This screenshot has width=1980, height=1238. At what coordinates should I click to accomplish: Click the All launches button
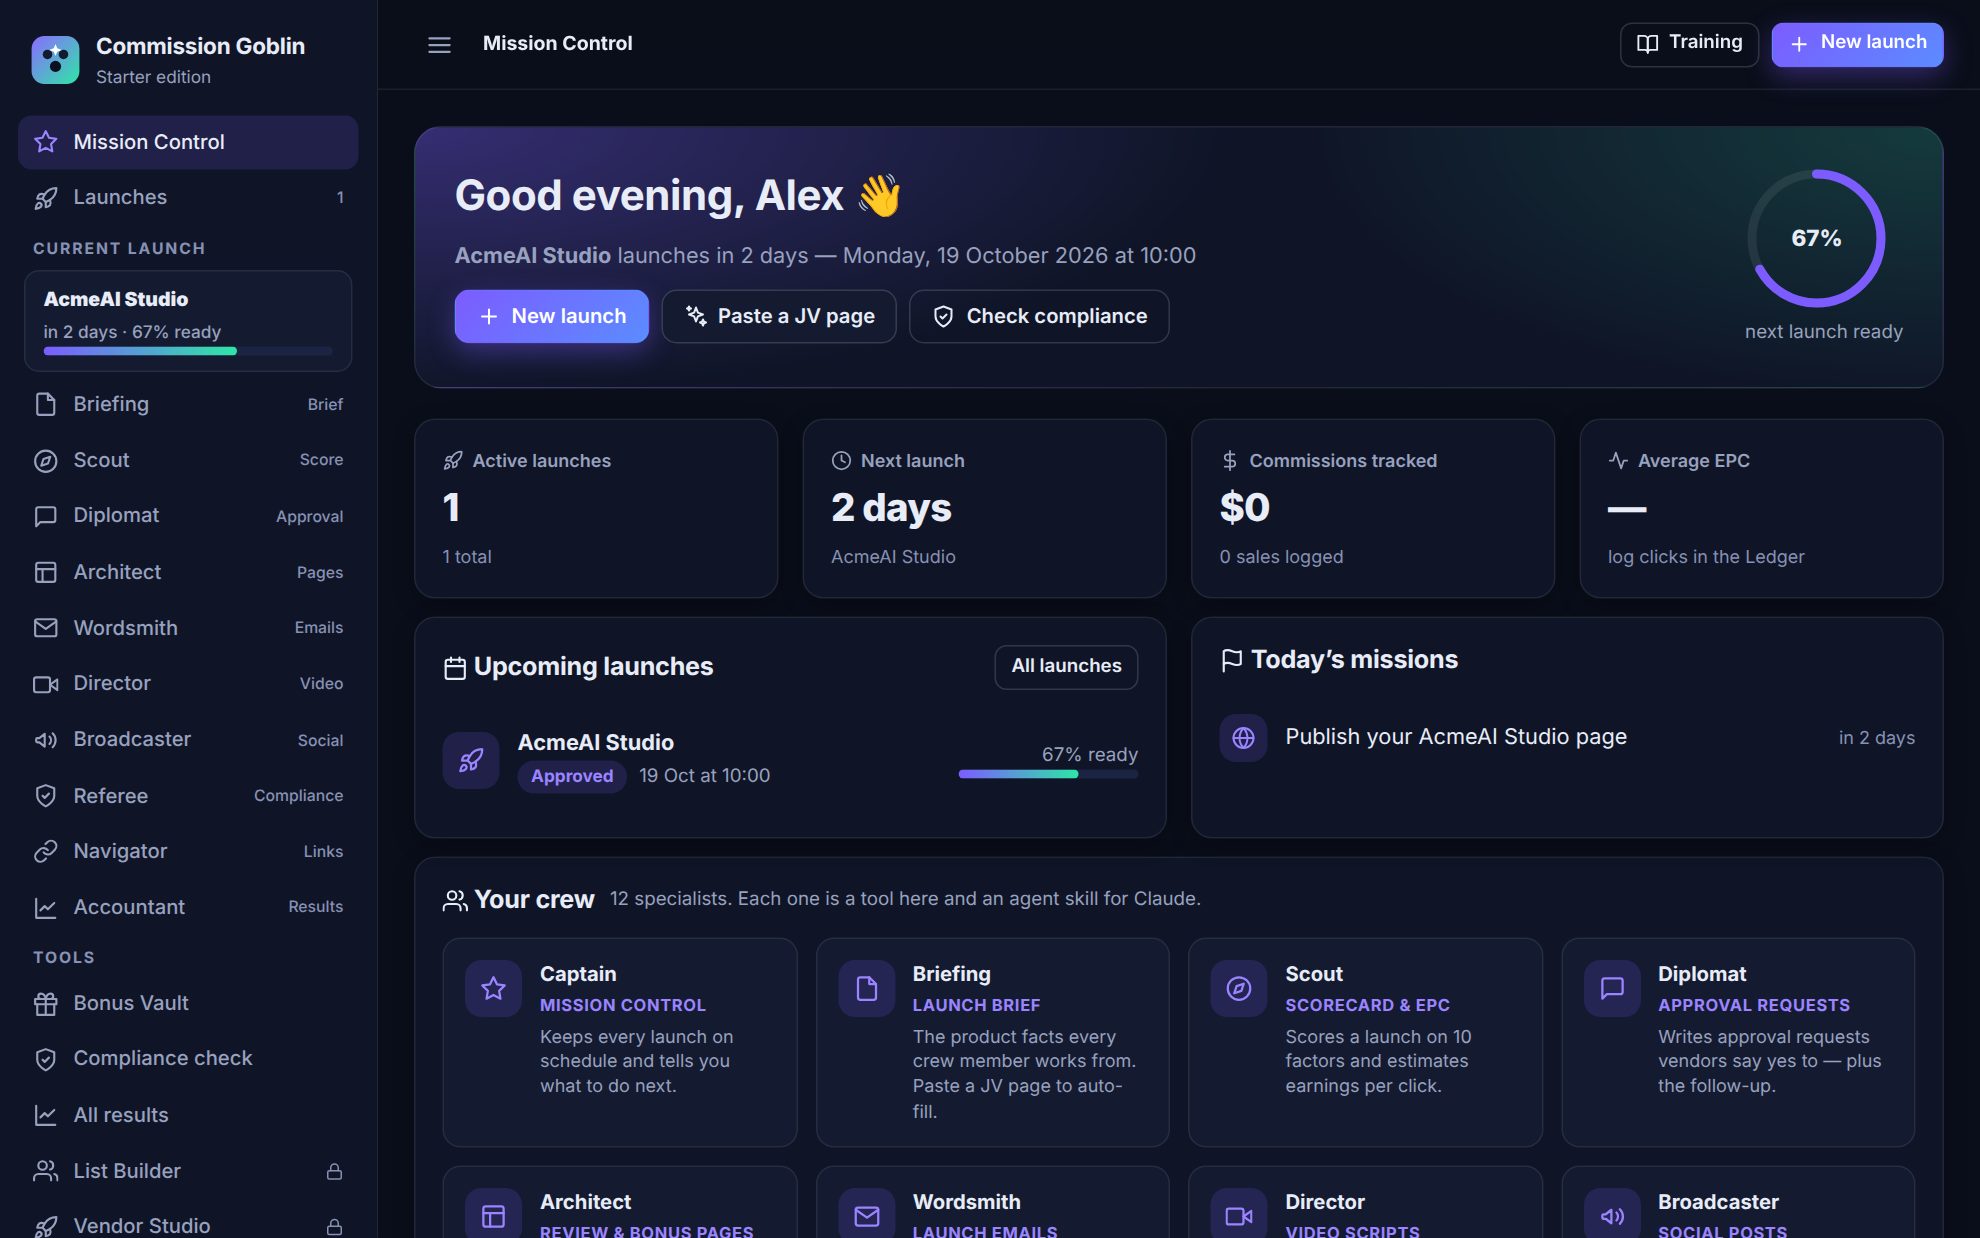point(1066,667)
